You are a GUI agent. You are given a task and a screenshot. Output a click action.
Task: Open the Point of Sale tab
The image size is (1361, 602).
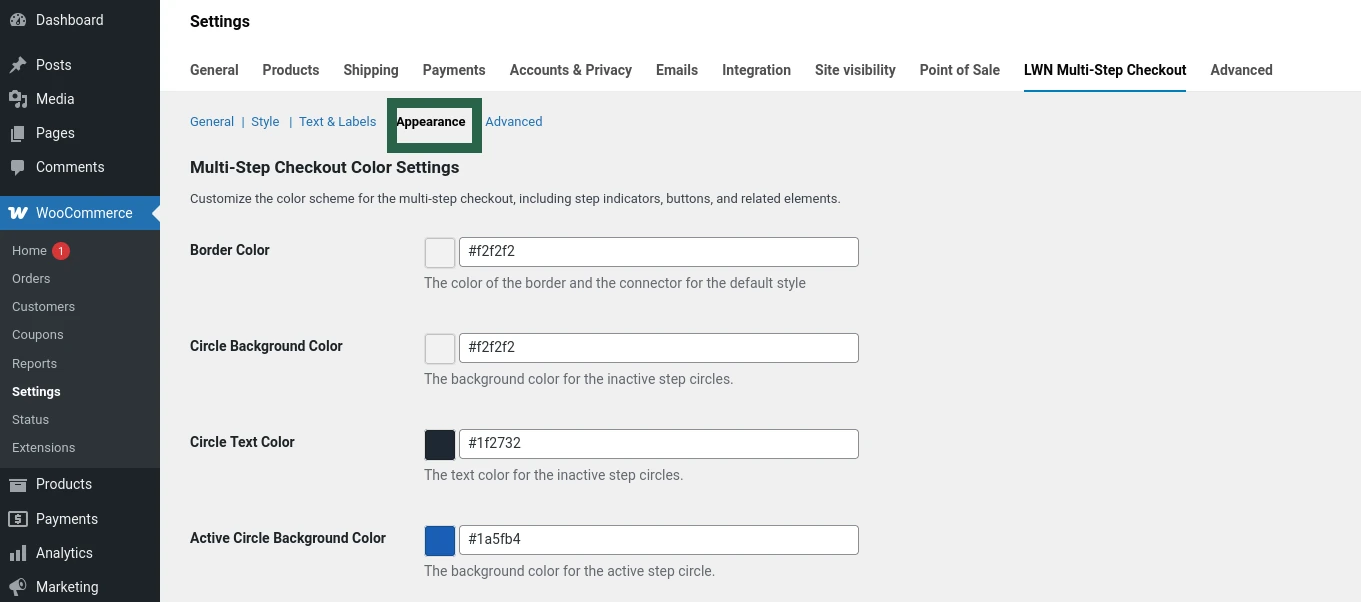click(x=960, y=70)
